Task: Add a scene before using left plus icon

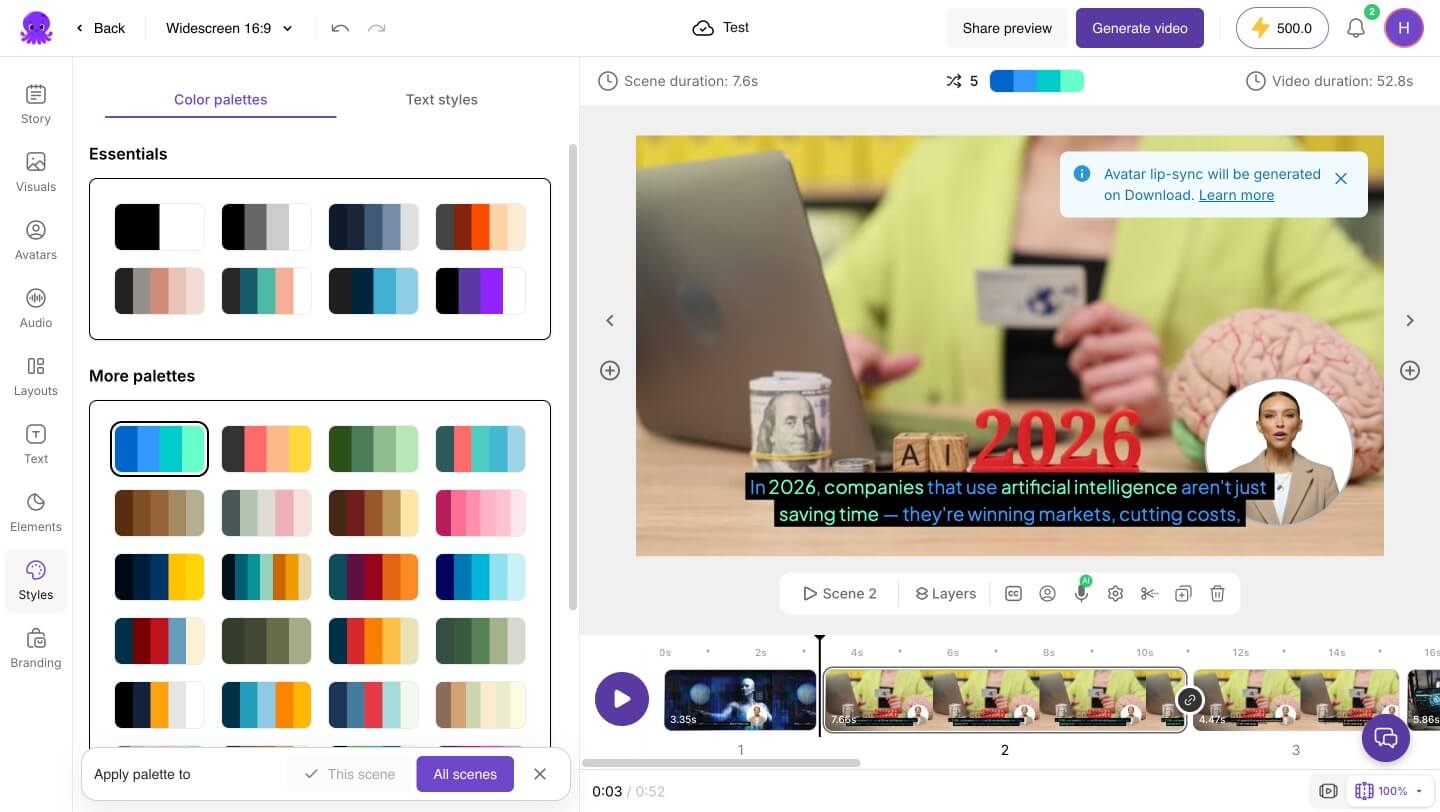Action: pyautogui.click(x=610, y=370)
